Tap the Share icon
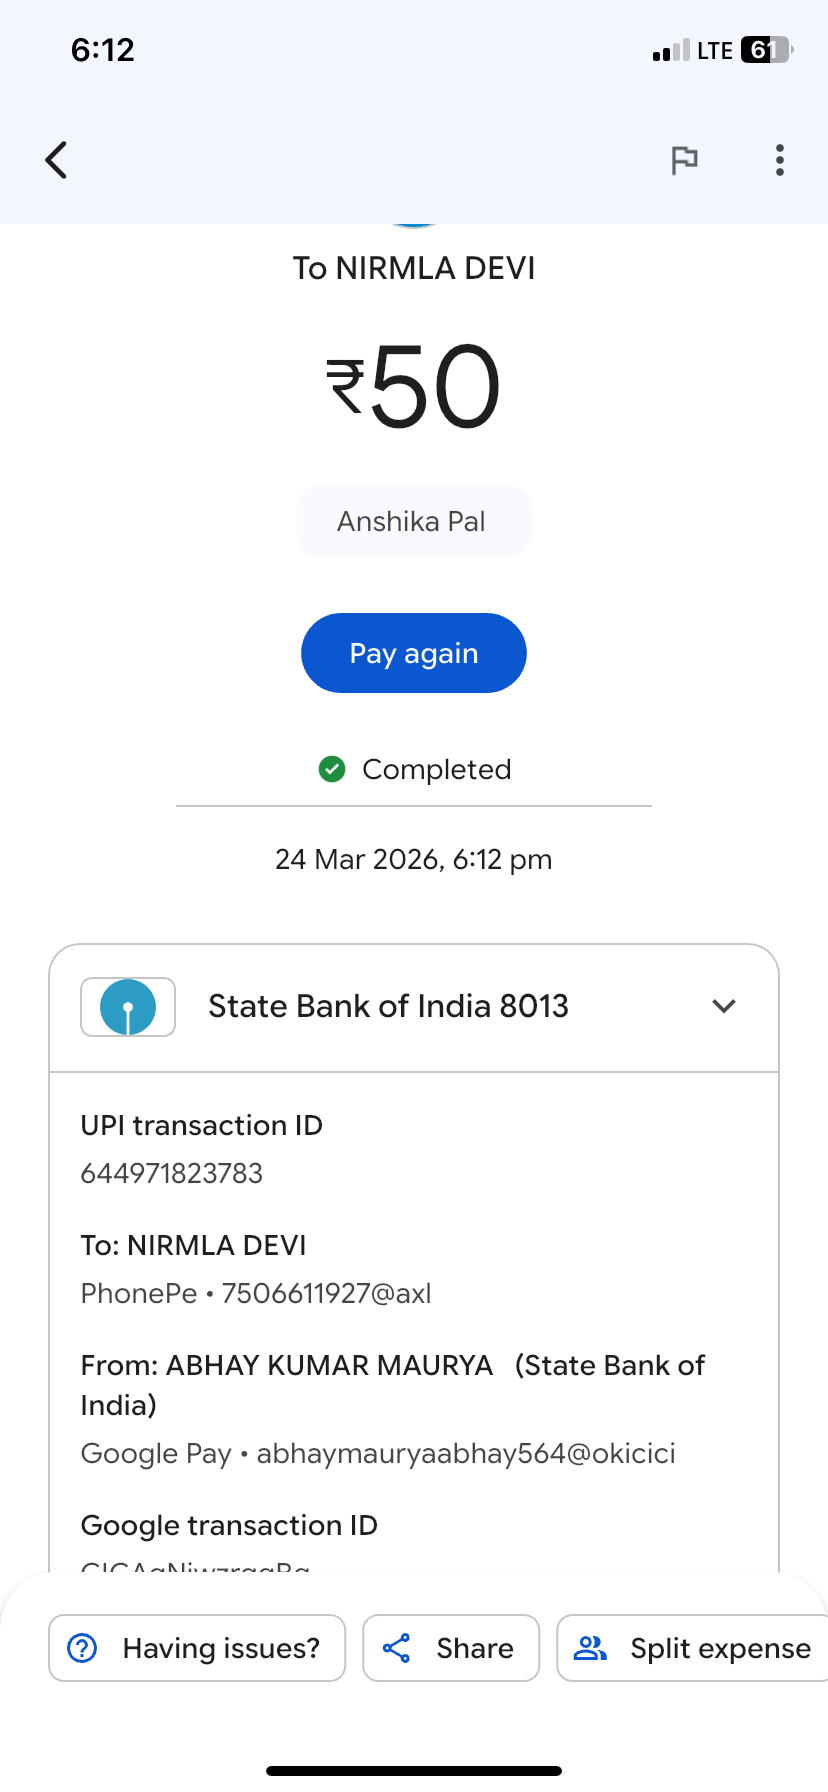The width and height of the screenshot is (828, 1792). coord(397,1648)
